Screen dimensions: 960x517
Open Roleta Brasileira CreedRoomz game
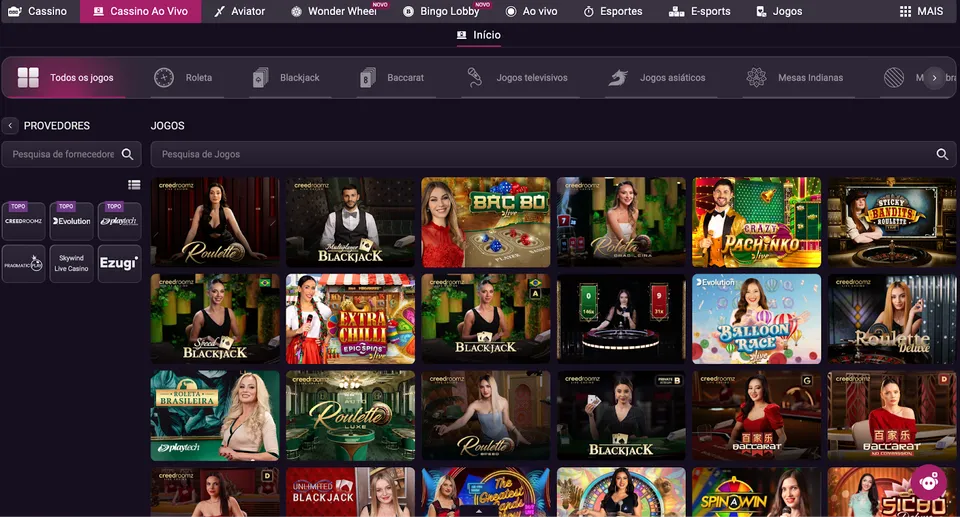pyautogui.click(x=621, y=222)
